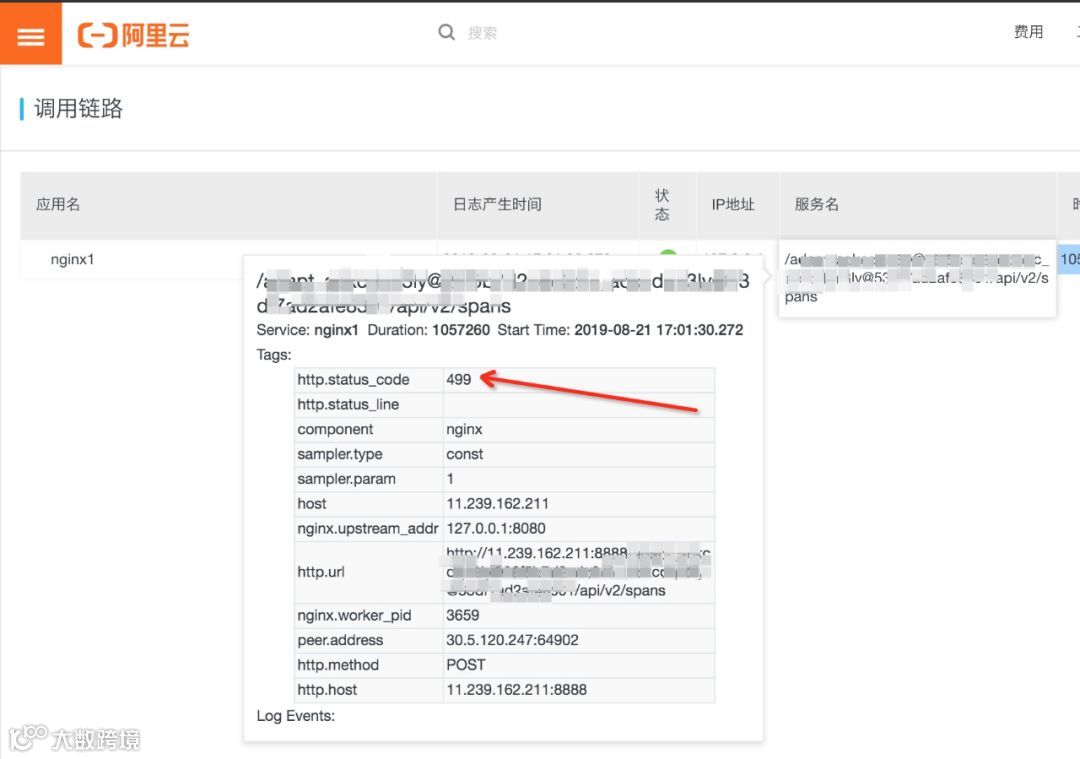This screenshot has height=759, width=1080.
Task: Click the service name tooltip ending in pans
Action: pos(917,278)
